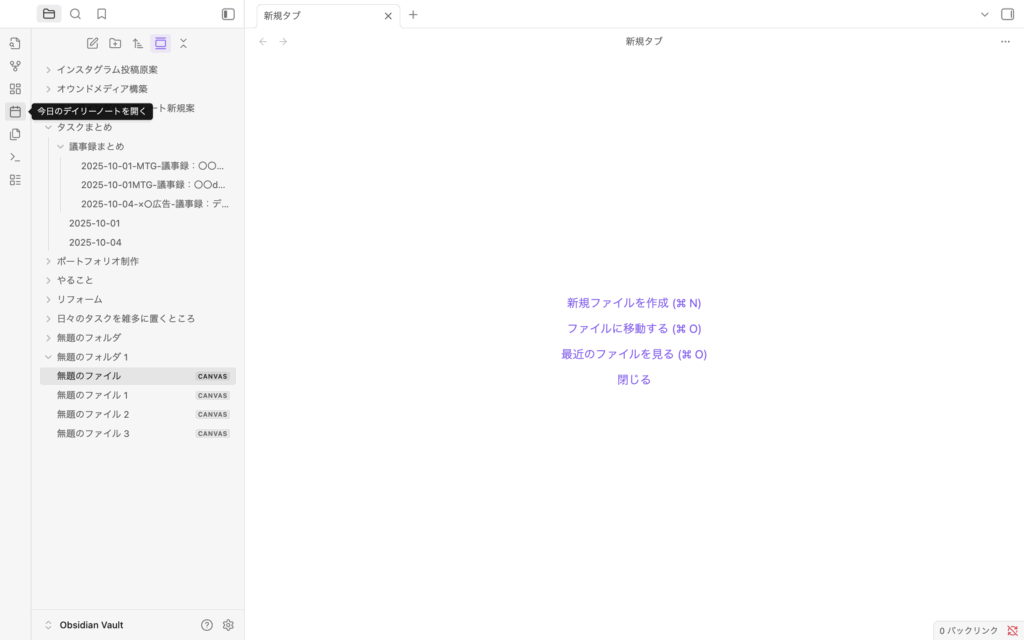Toggle the left sidebar panel

228,14
